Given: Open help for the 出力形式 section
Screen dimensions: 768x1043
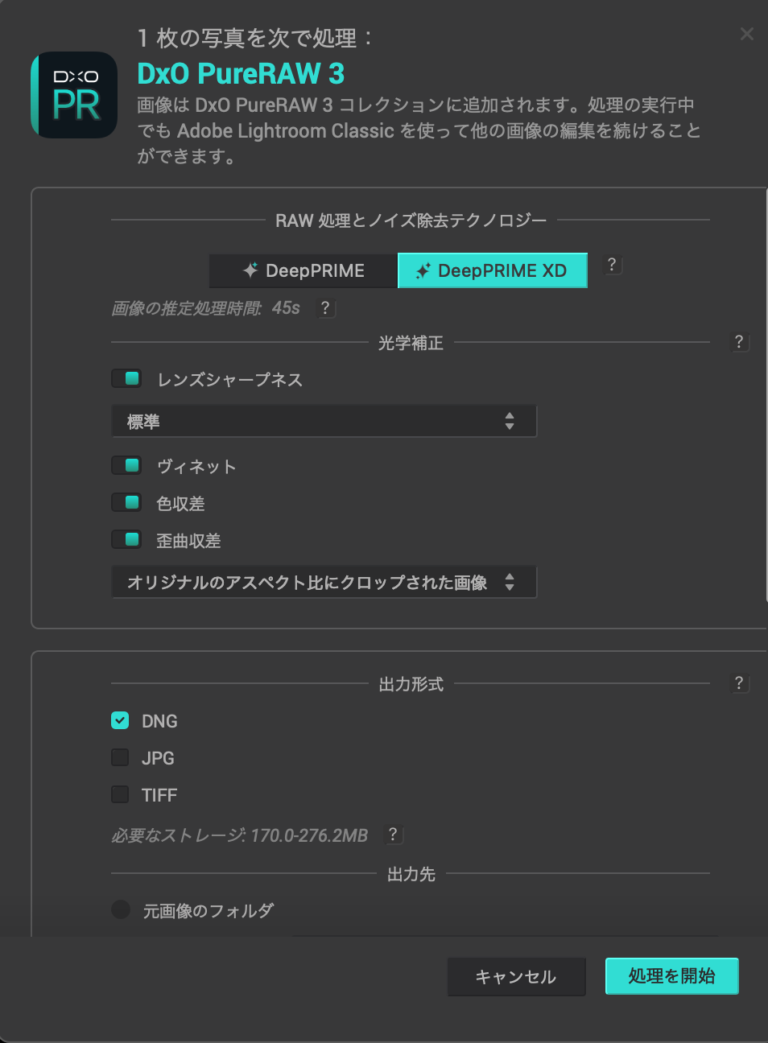Looking at the screenshot, I should click(739, 683).
